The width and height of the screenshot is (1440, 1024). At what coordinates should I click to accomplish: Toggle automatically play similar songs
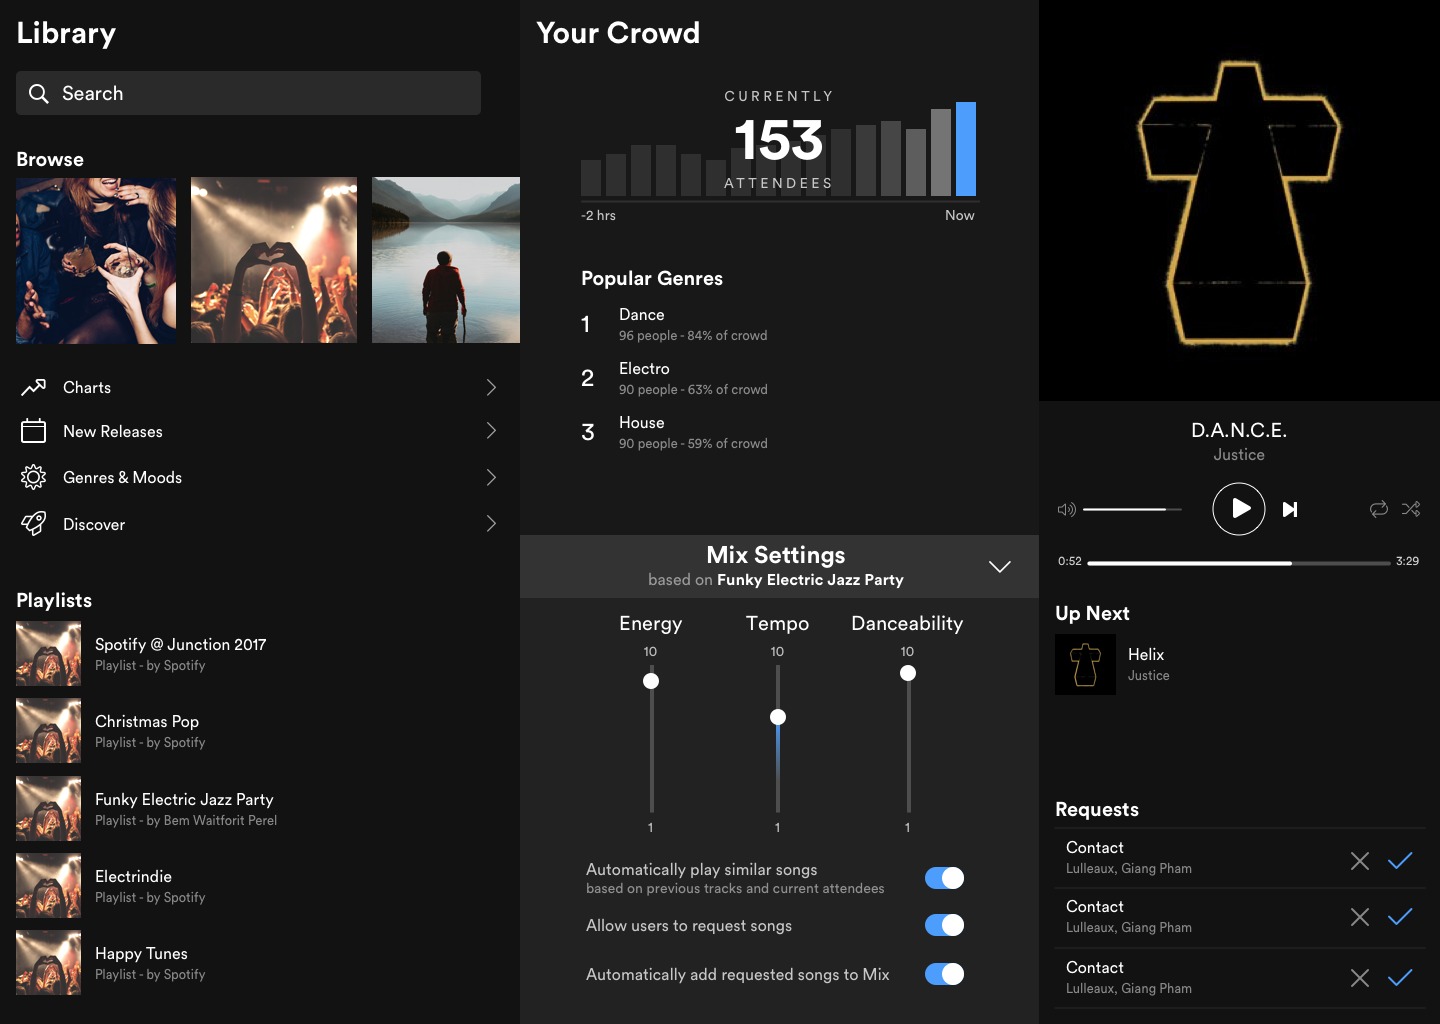point(944,878)
